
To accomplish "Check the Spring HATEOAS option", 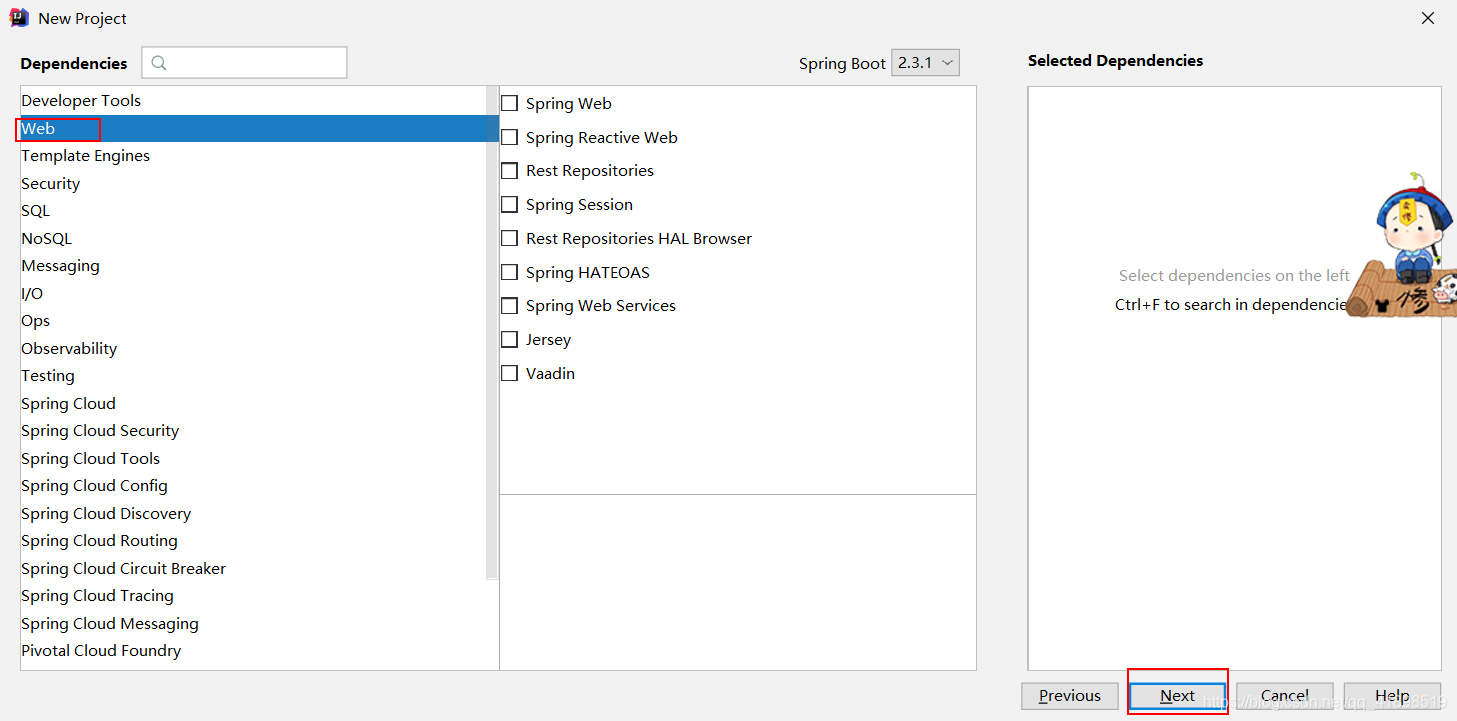I will 510,272.
